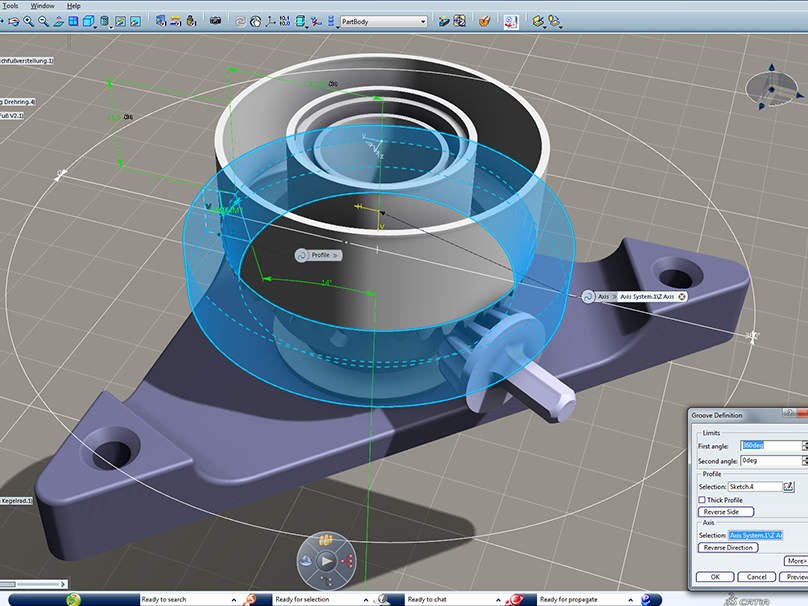Click the Reverse Side button
808x606 pixels.
(x=725, y=511)
